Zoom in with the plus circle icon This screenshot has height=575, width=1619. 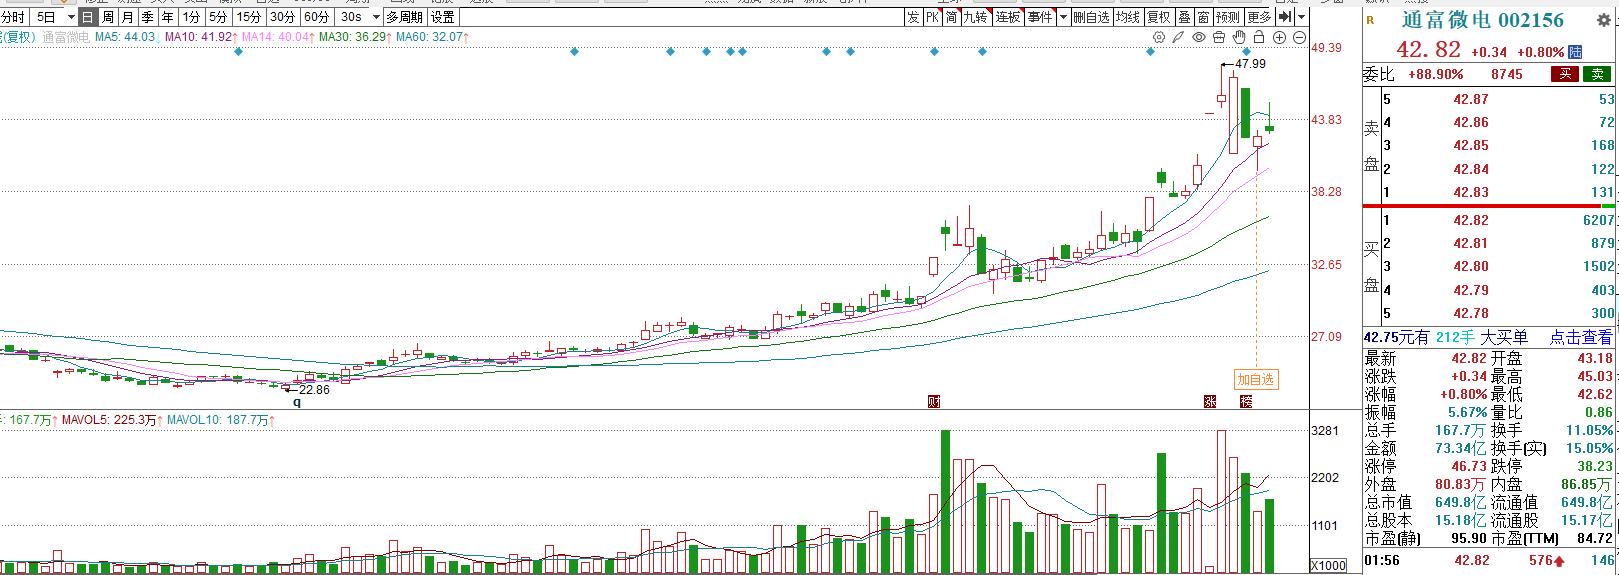pos(1279,37)
